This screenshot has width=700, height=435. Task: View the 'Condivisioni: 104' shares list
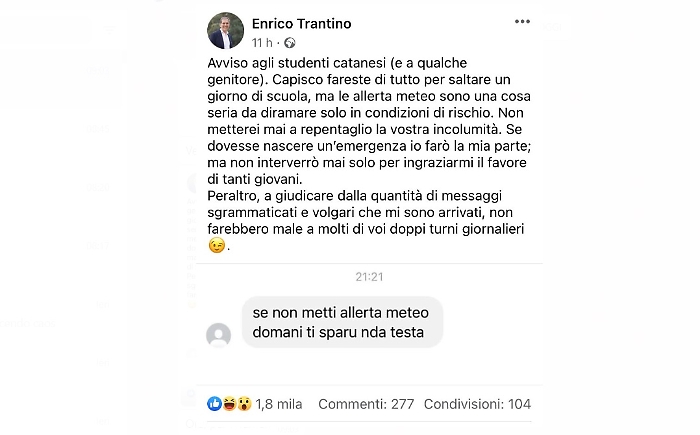pos(477,404)
